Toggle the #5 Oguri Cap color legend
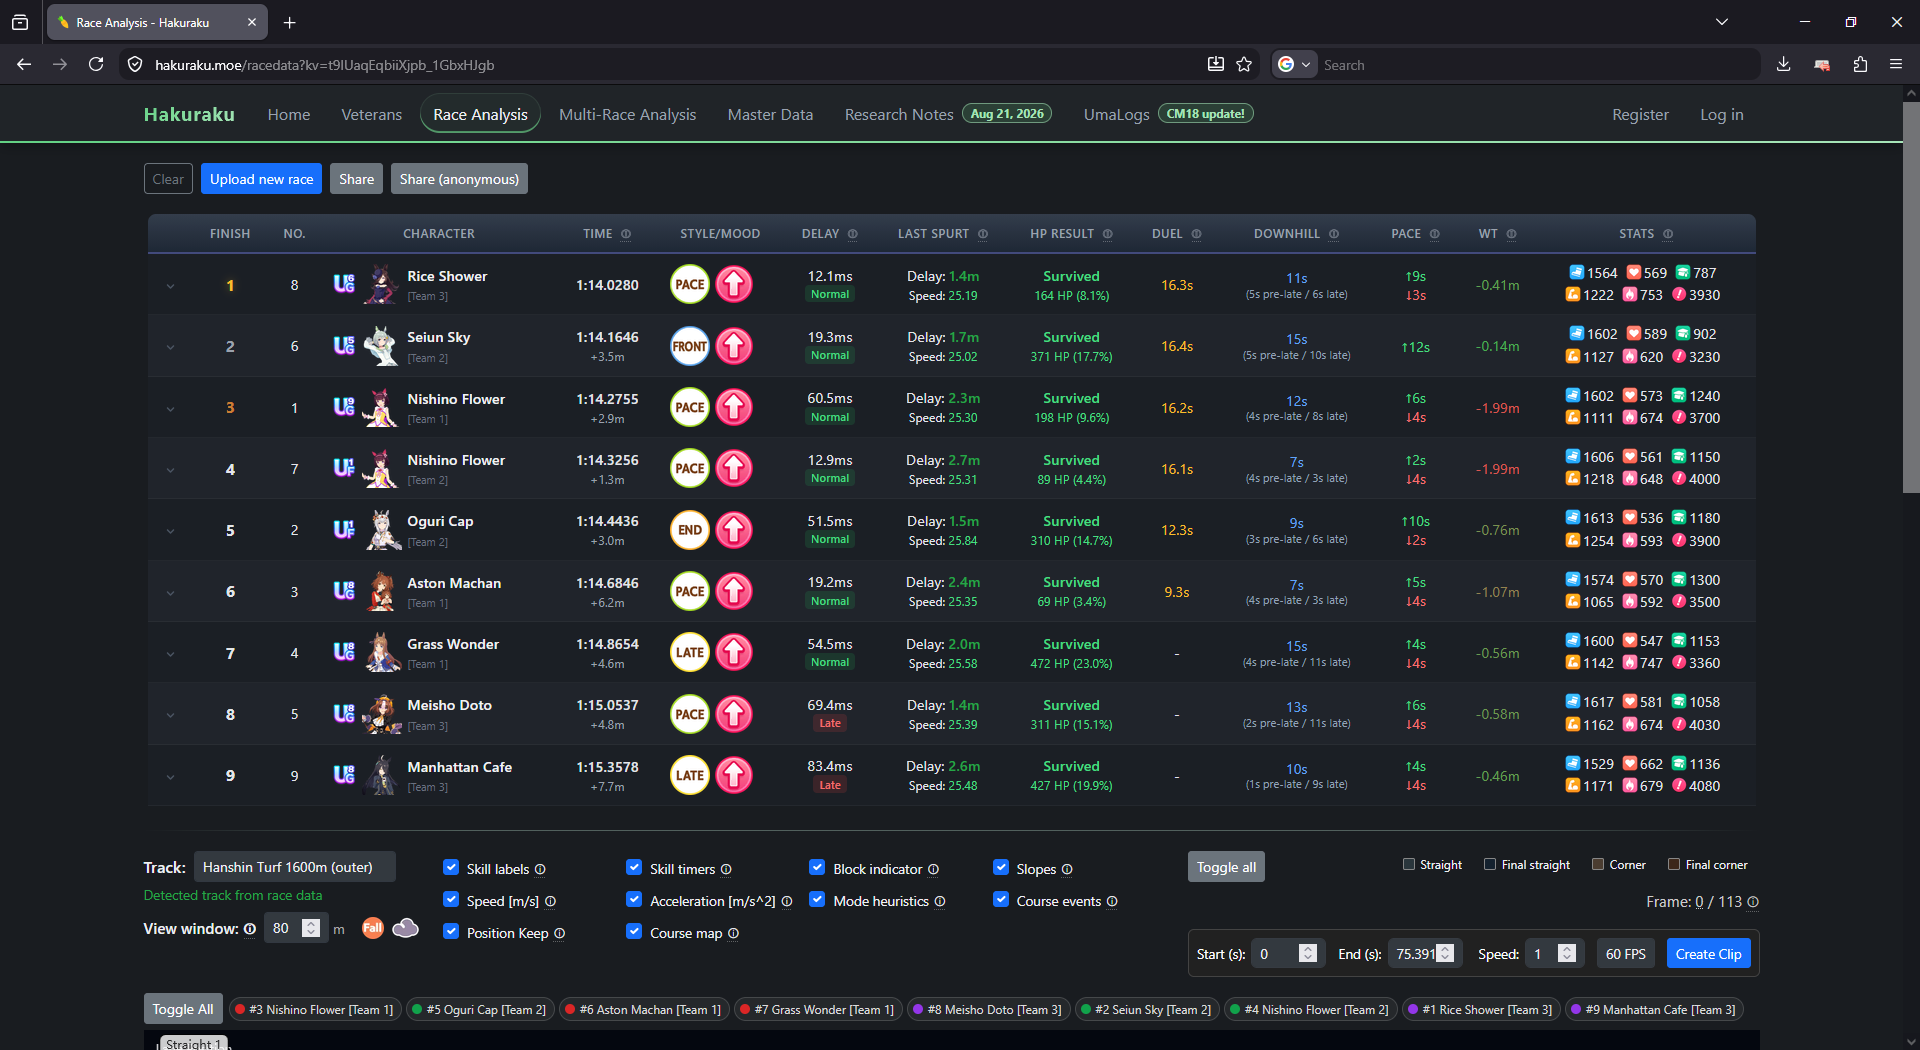Viewport: 1920px width, 1050px height. [479, 1010]
